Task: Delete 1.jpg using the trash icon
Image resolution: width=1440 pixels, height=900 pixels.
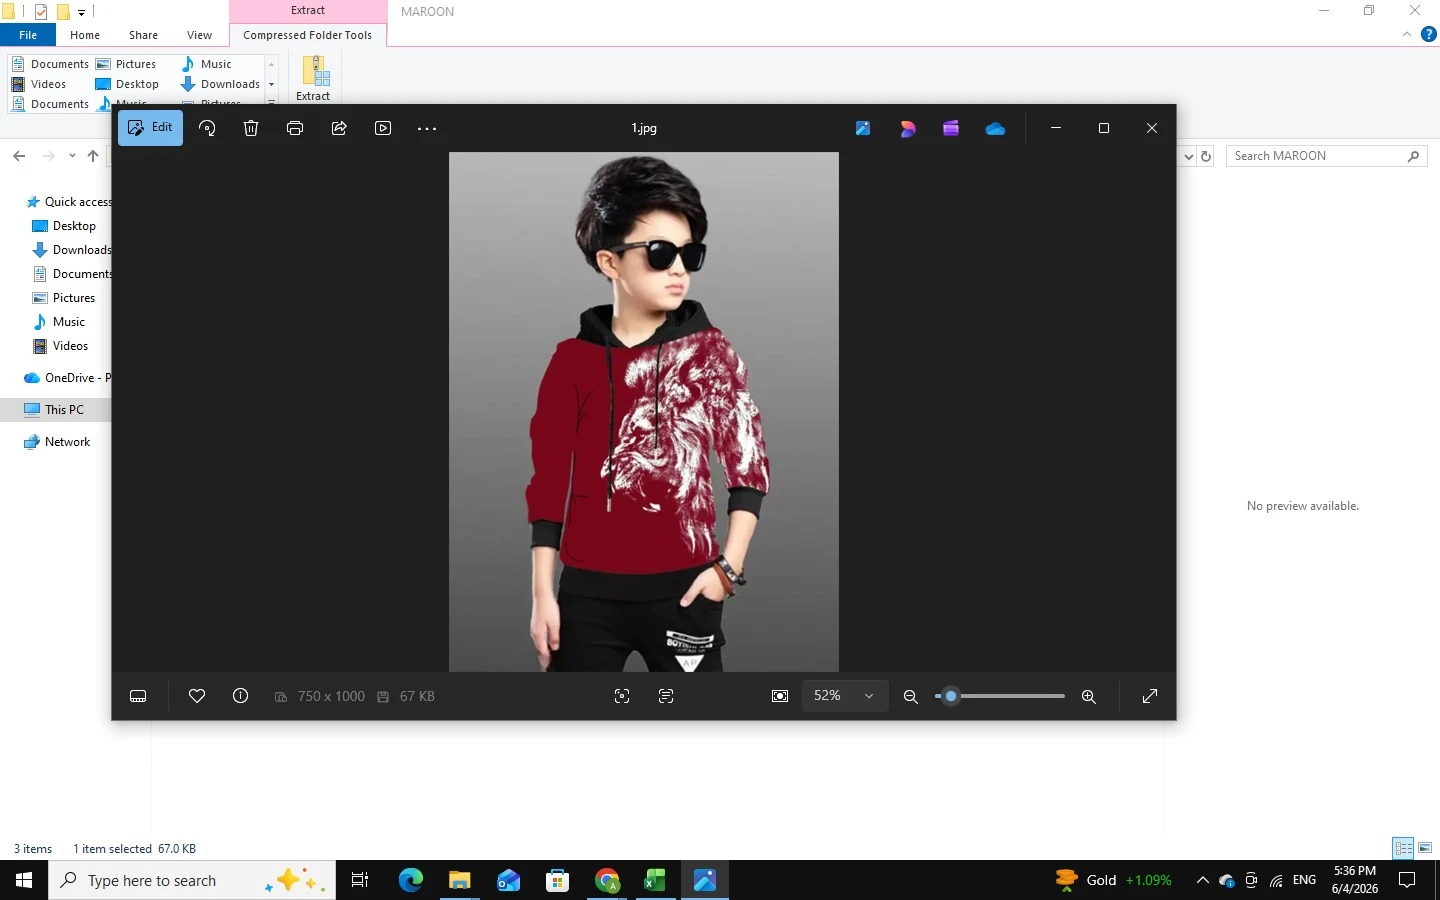Action: coord(251,128)
